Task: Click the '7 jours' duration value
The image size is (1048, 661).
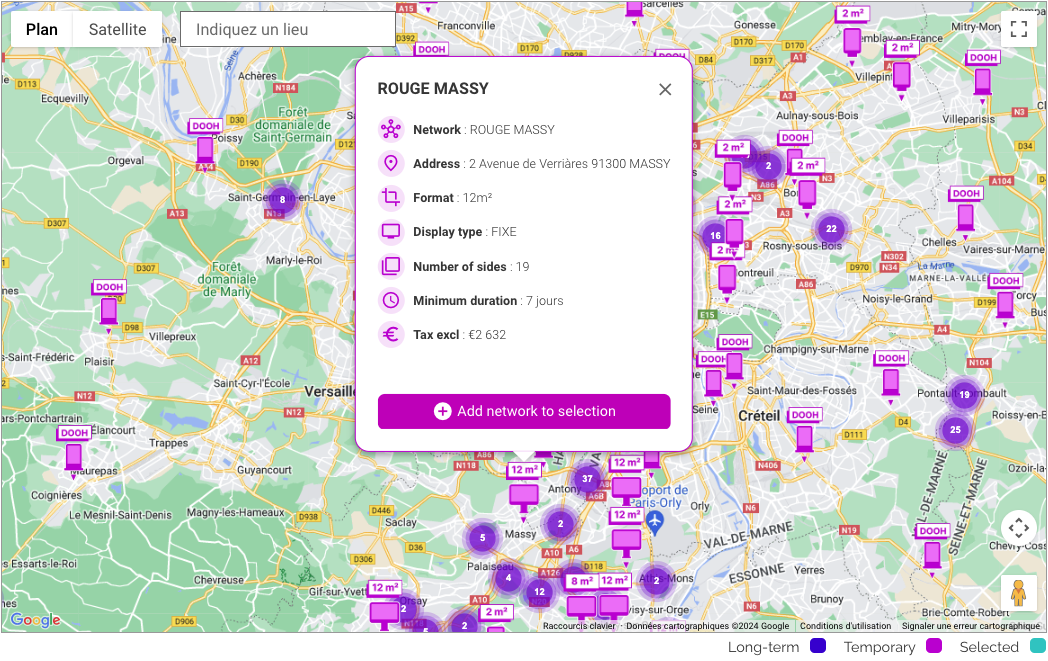Action: (x=544, y=301)
